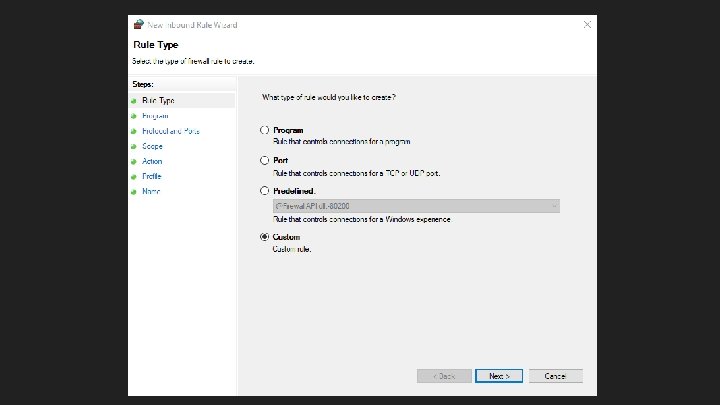
Task: Click the green bullet beside Name step
Action: tap(134, 191)
